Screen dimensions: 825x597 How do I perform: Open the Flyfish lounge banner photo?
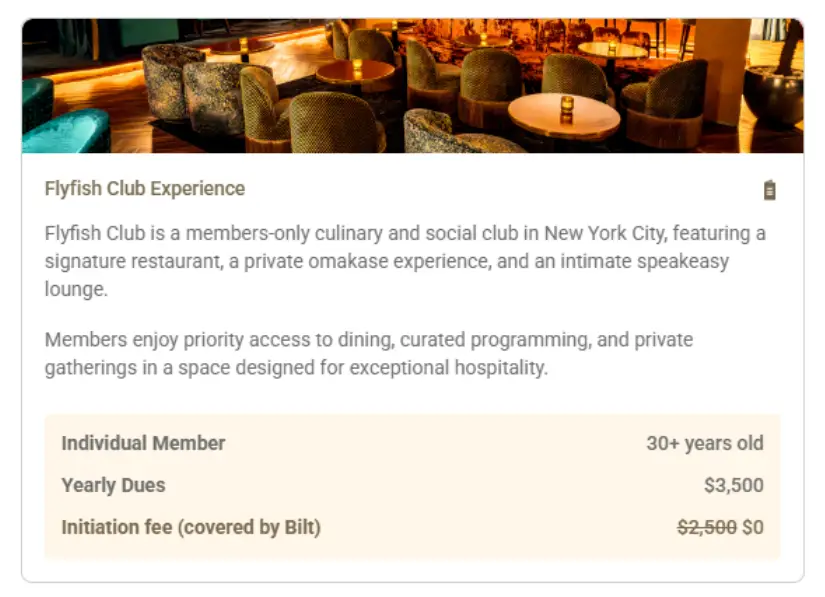(412, 85)
